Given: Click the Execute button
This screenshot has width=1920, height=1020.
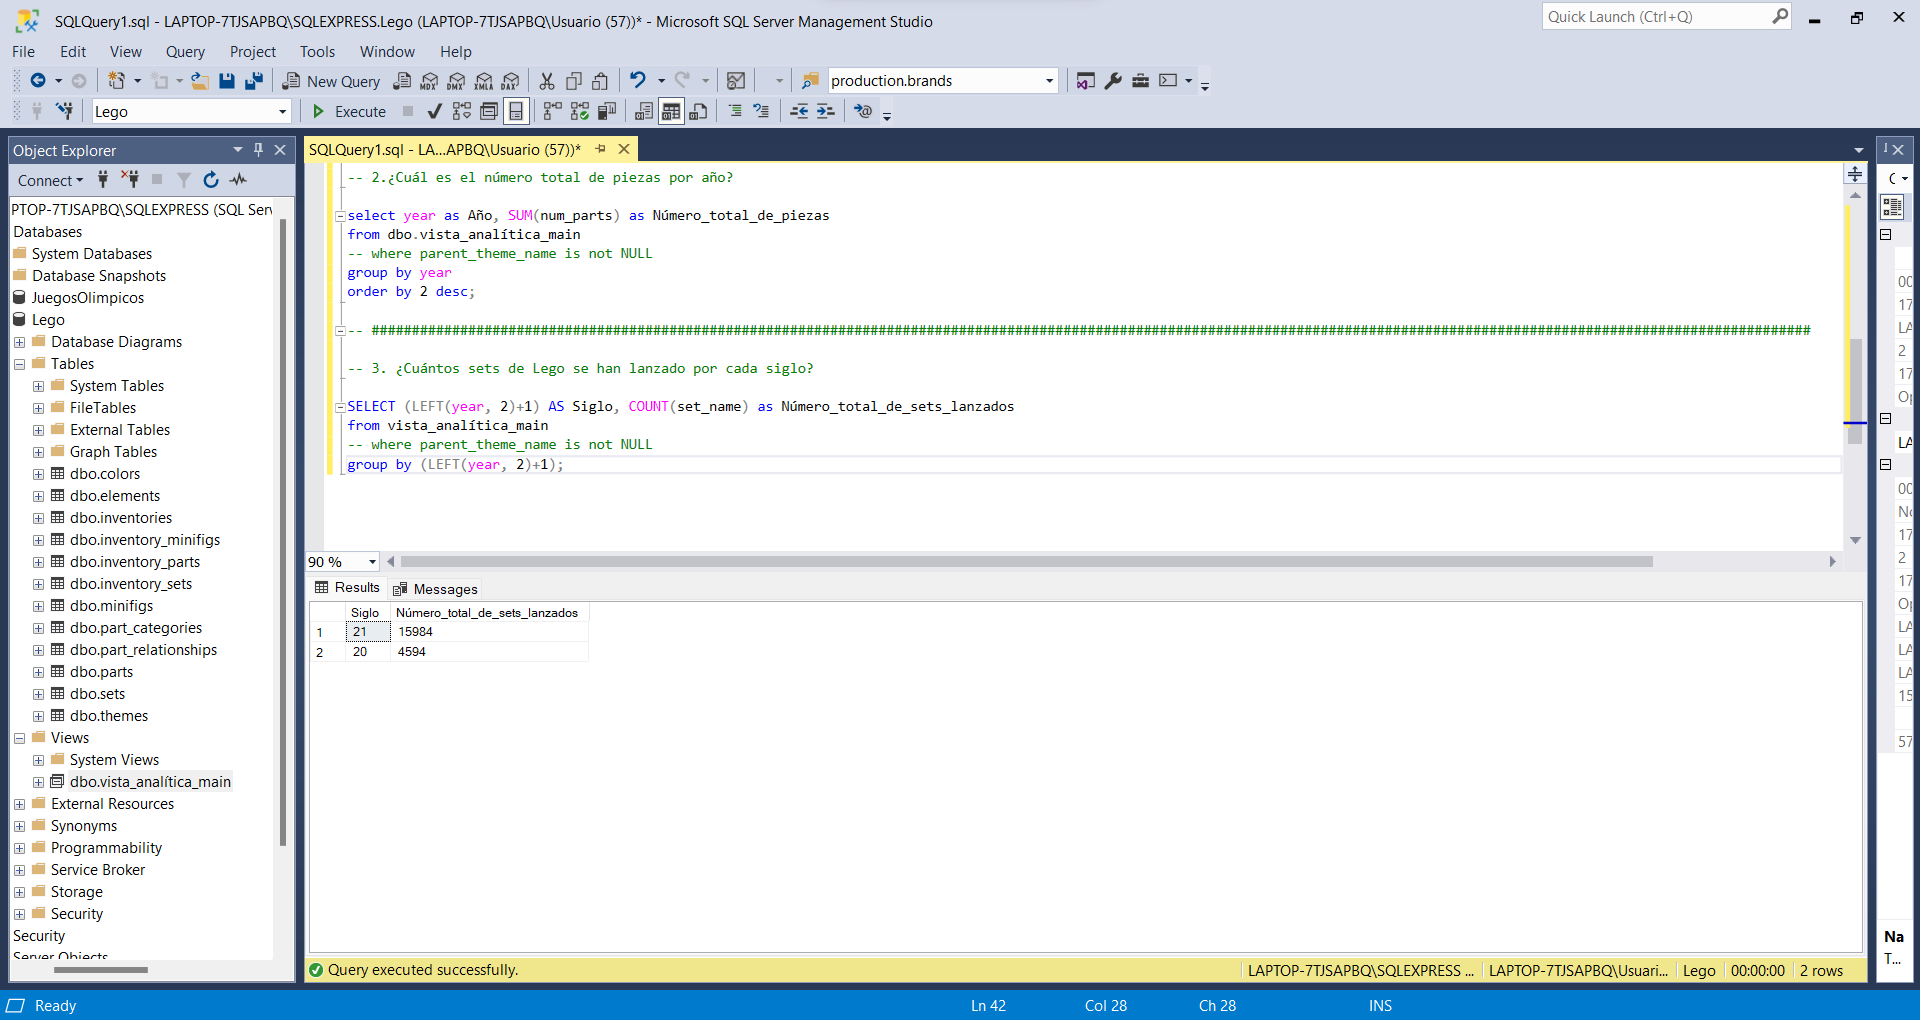Looking at the screenshot, I should [x=349, y=111].
